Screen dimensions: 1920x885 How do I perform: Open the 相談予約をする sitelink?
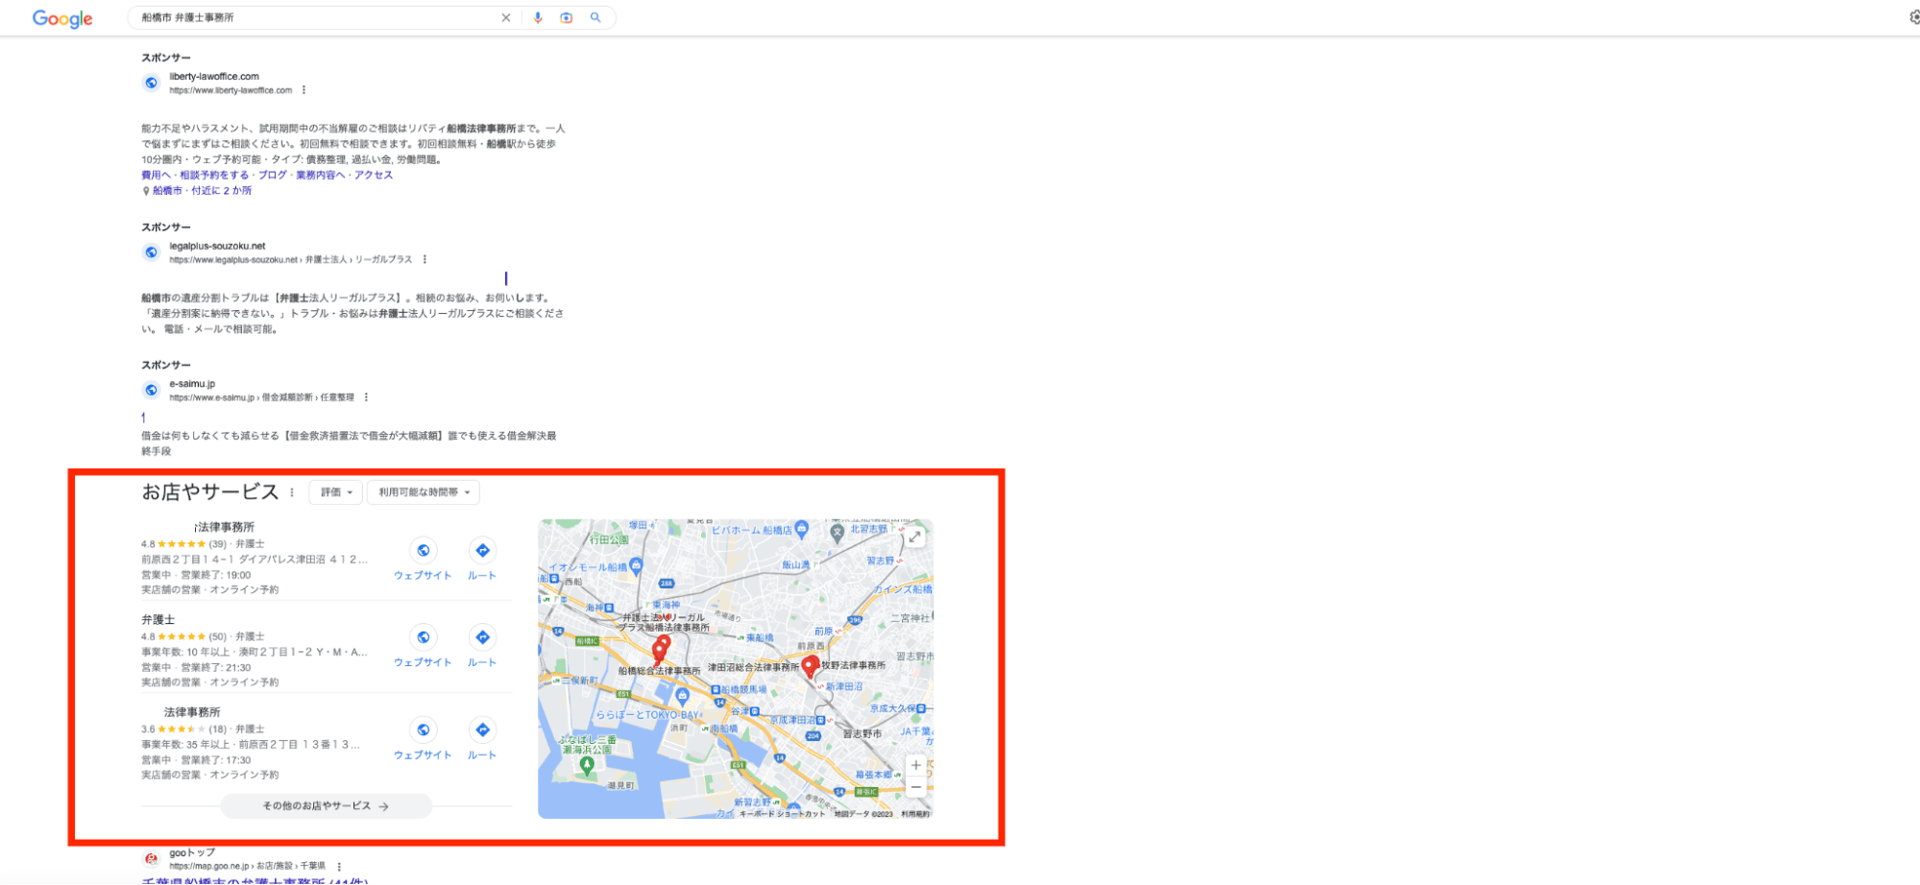point(214,175)
